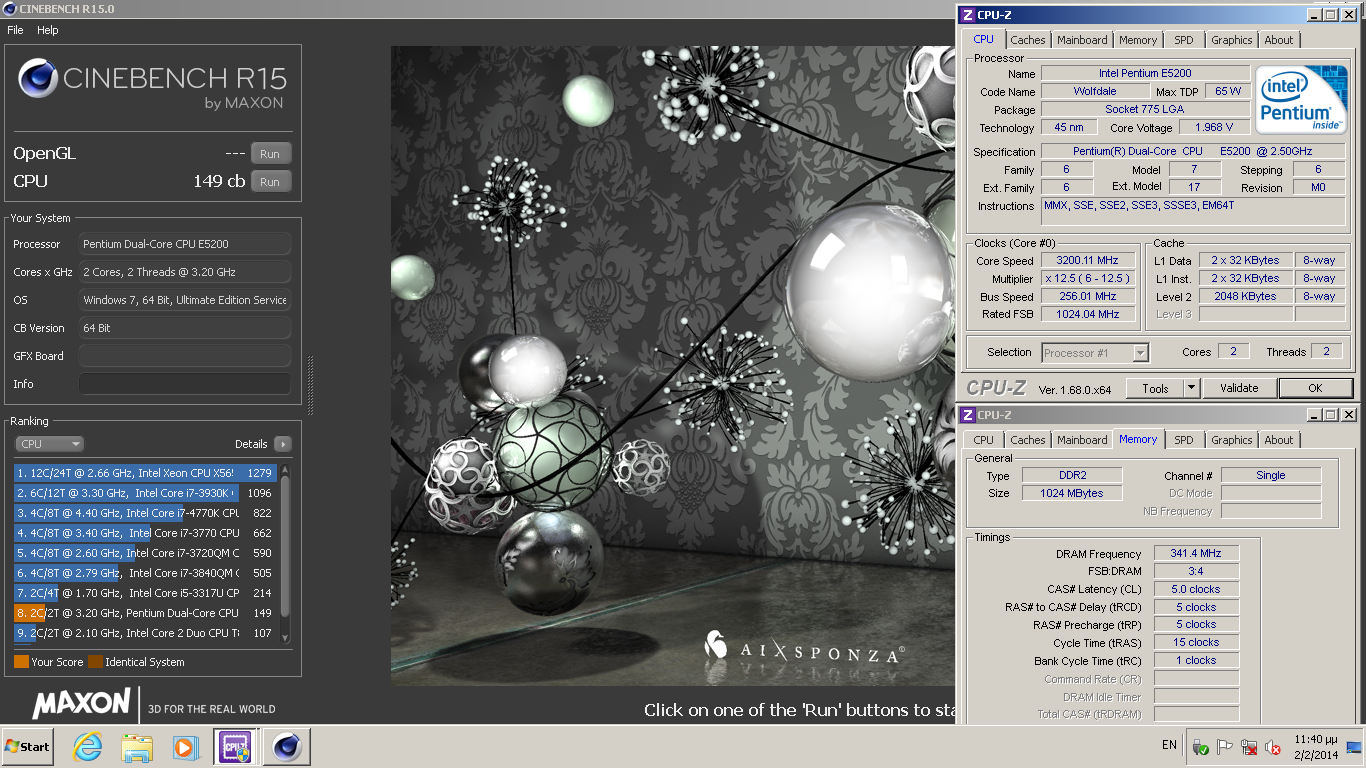Click the Core Voltage 1.968 V value

1214,127
